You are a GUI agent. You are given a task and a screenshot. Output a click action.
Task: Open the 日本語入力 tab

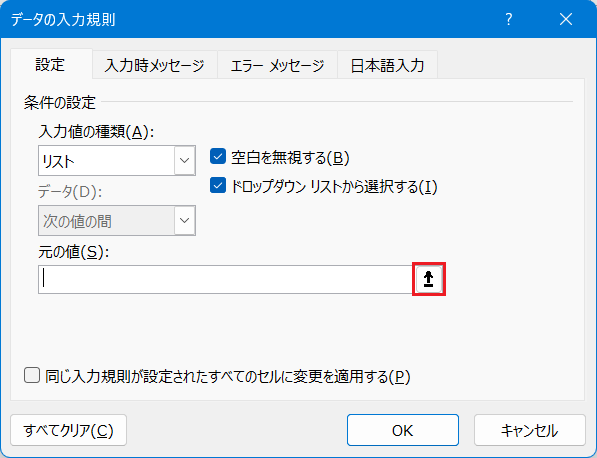[x=387, y=65]
